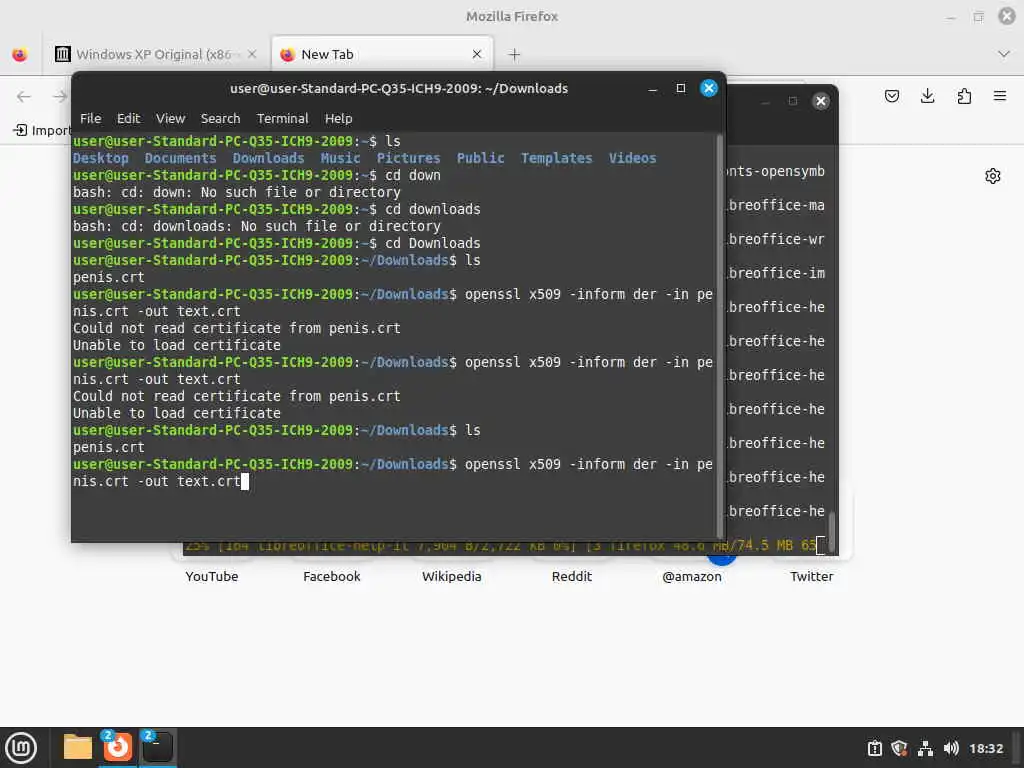Open Reddit shortcut
The image size is (1024, 768).
coord(571,576)
